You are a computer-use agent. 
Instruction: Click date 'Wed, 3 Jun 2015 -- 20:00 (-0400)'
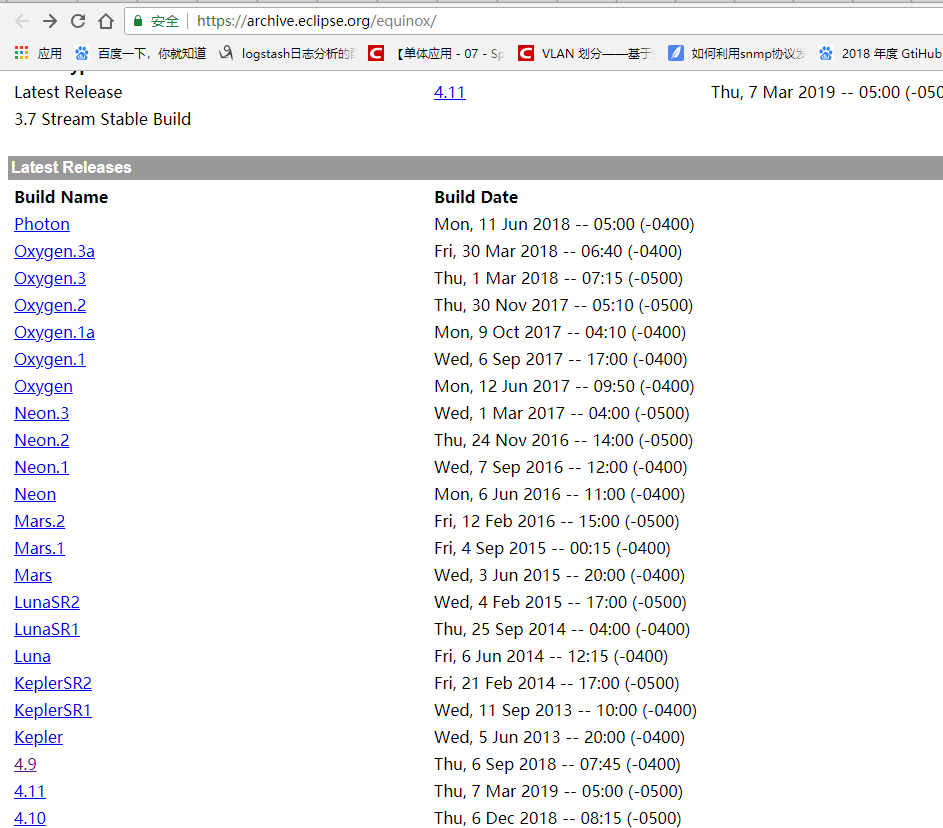tap(559, 575)
